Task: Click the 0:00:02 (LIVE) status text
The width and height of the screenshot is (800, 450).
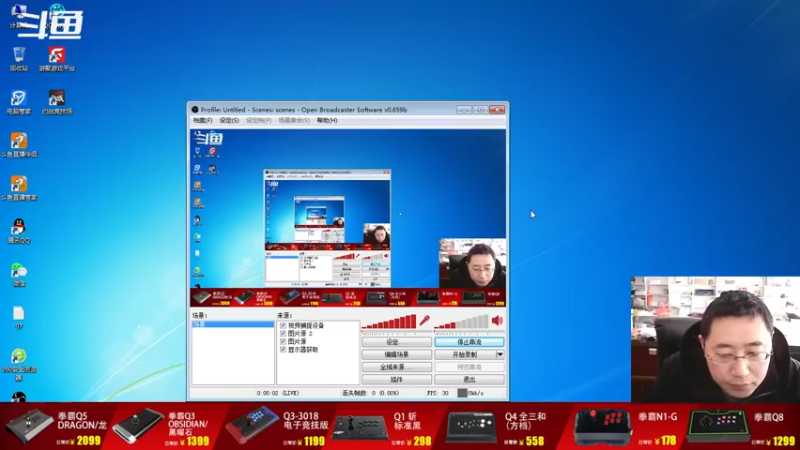Action: tap(278, 393)
